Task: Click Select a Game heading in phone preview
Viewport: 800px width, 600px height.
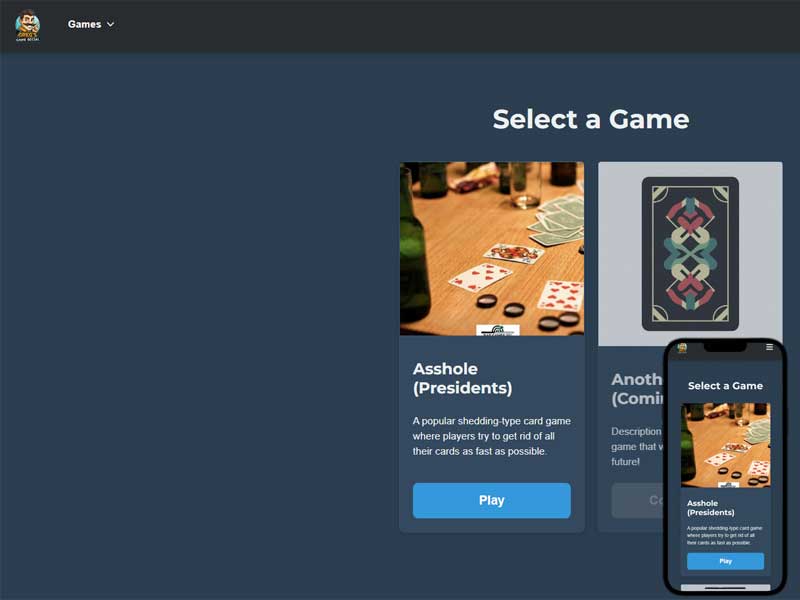Action: click(x=725, y=386)
